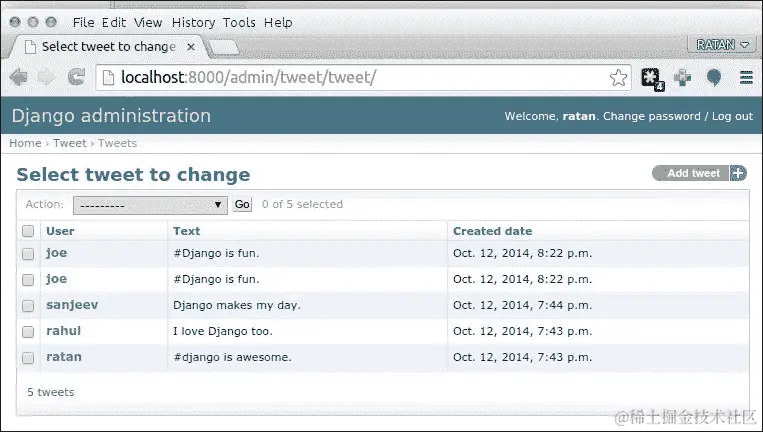Check the box for sanjeev's tweet
763x432 pixels.
(x=28, y=306)
